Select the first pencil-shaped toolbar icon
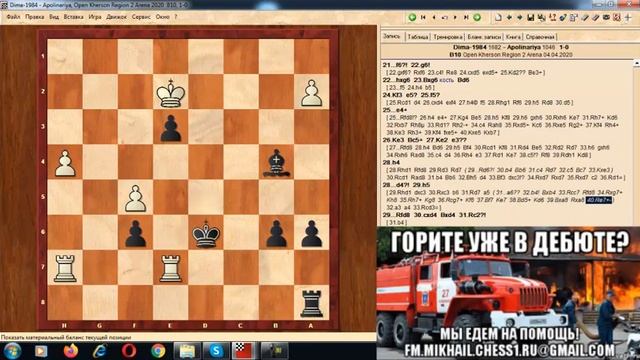 585,17
